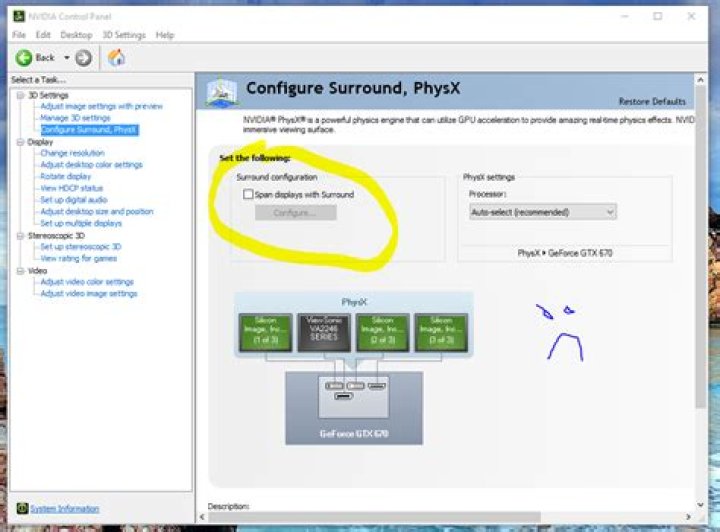Select Configure Surround, PhysX task

point(90,130)
